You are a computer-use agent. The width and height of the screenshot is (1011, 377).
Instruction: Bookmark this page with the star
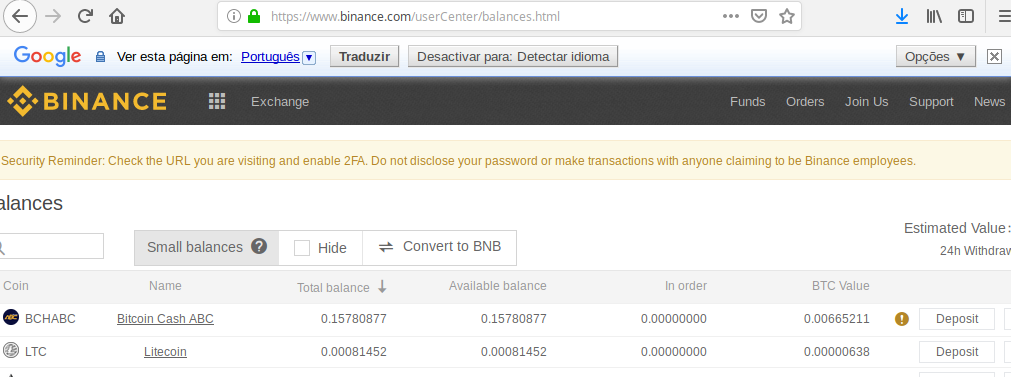787,16
